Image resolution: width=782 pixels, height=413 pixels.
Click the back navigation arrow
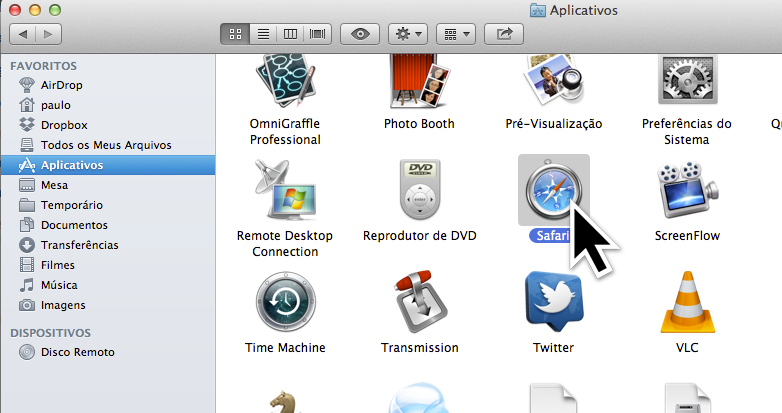23,34
